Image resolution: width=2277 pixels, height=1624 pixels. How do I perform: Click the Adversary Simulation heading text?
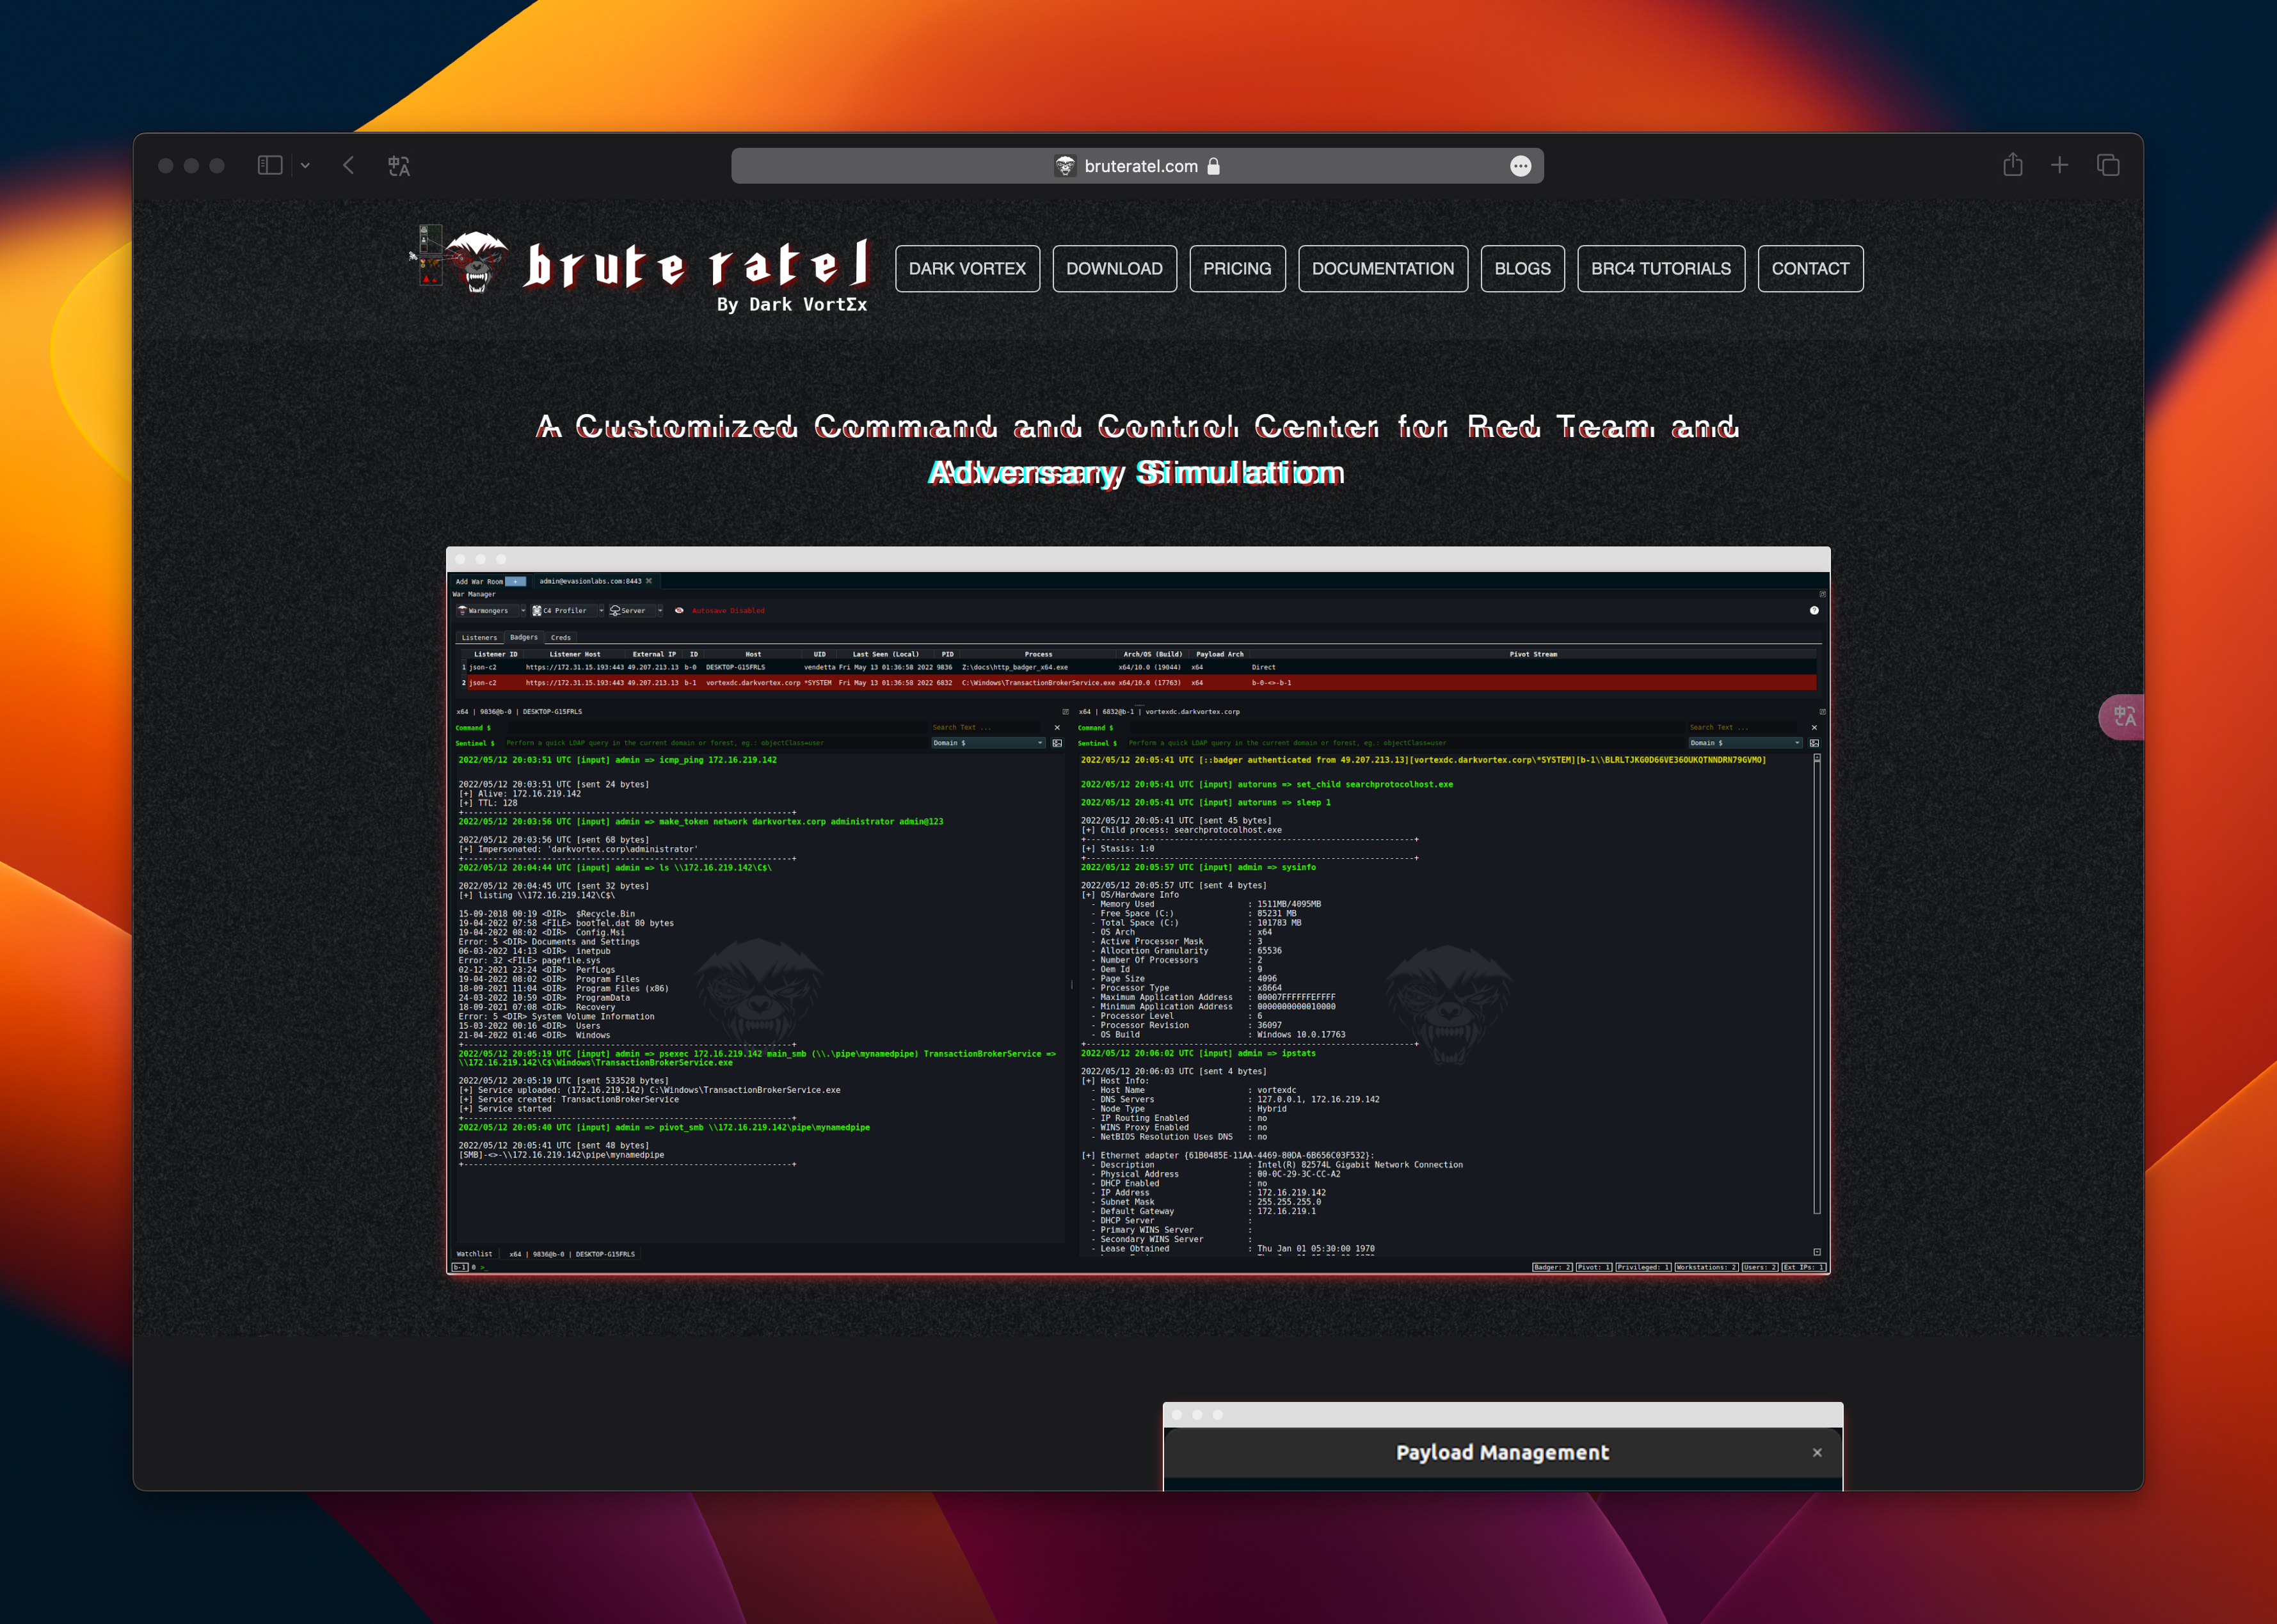pos(1136,472)
